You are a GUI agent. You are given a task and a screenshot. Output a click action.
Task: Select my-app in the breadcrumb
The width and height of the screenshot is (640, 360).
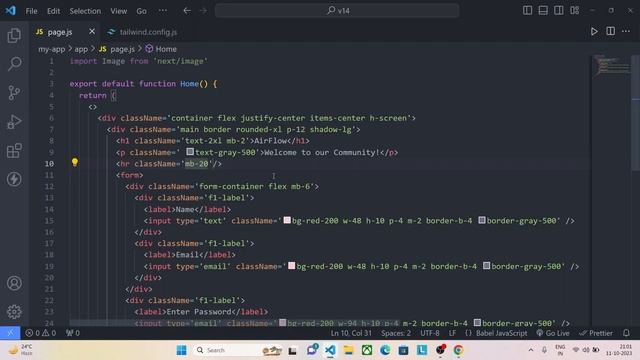coord(51,49)
